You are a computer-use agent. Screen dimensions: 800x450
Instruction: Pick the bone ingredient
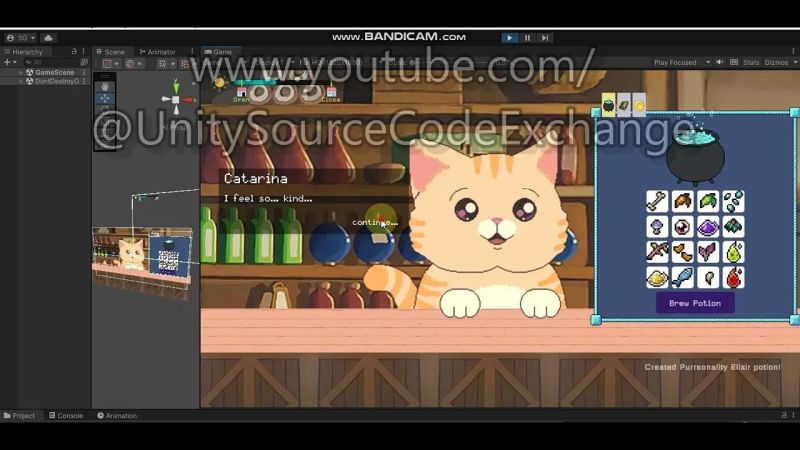tap(657, 201)
